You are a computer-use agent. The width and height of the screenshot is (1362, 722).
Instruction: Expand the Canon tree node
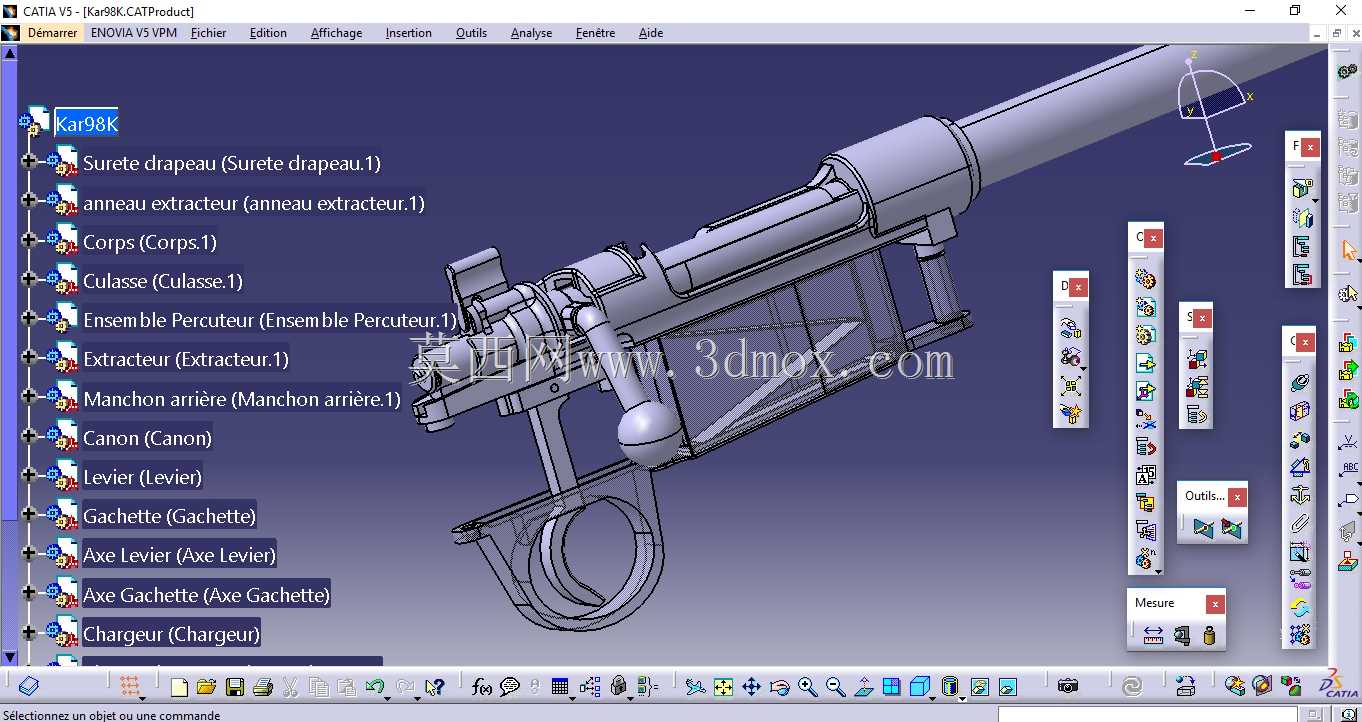coord(29,436)
